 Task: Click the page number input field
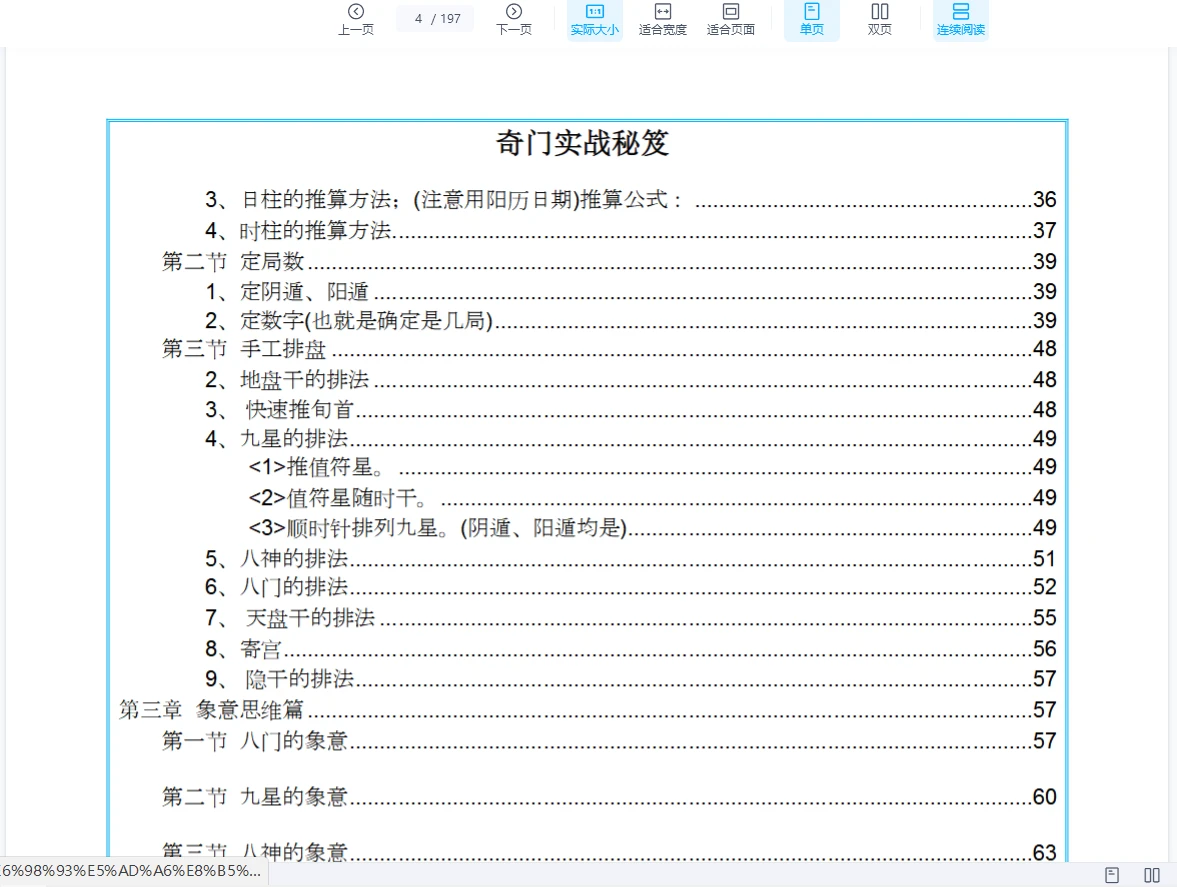(434, 17)
